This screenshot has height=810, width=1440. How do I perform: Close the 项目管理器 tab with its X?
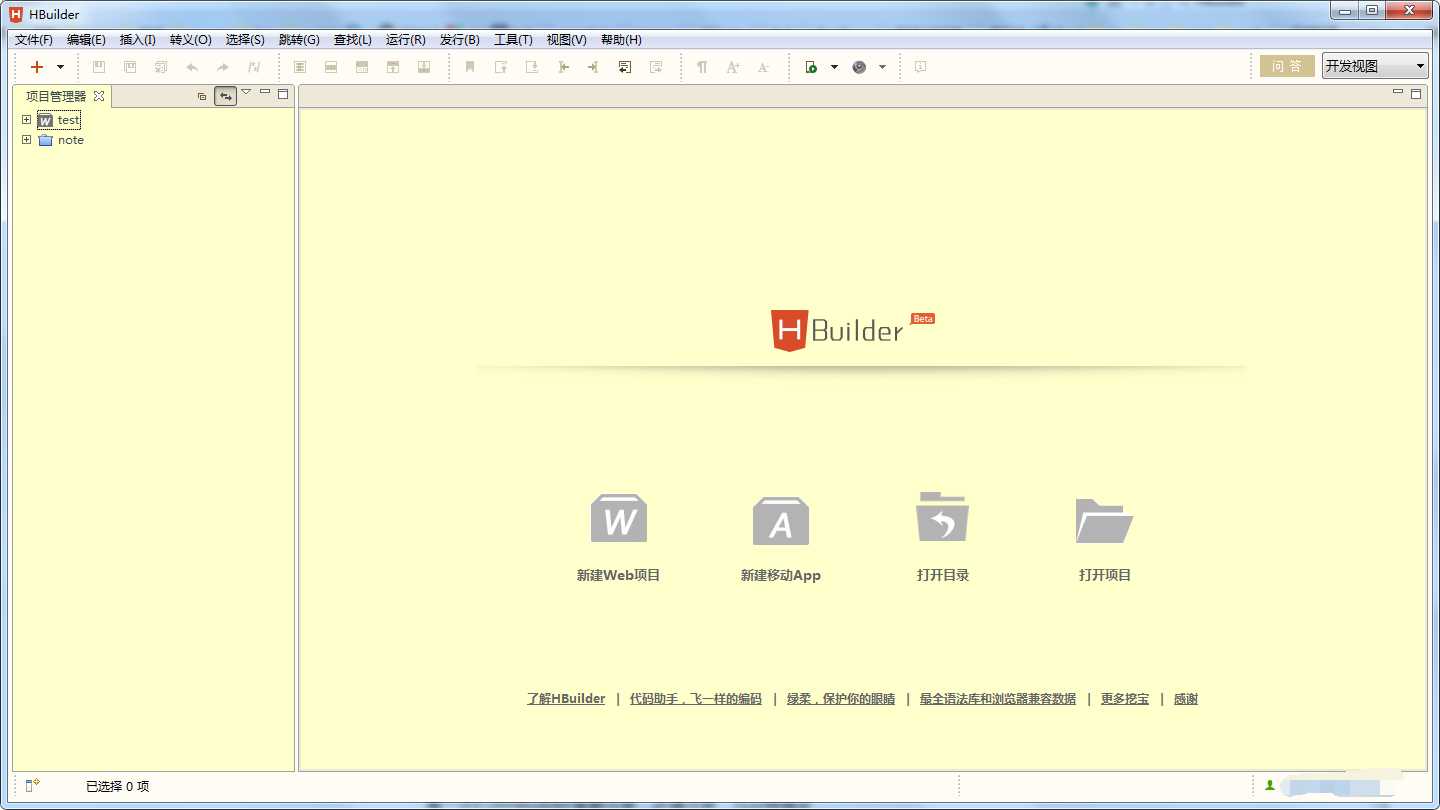click(98, 96)
